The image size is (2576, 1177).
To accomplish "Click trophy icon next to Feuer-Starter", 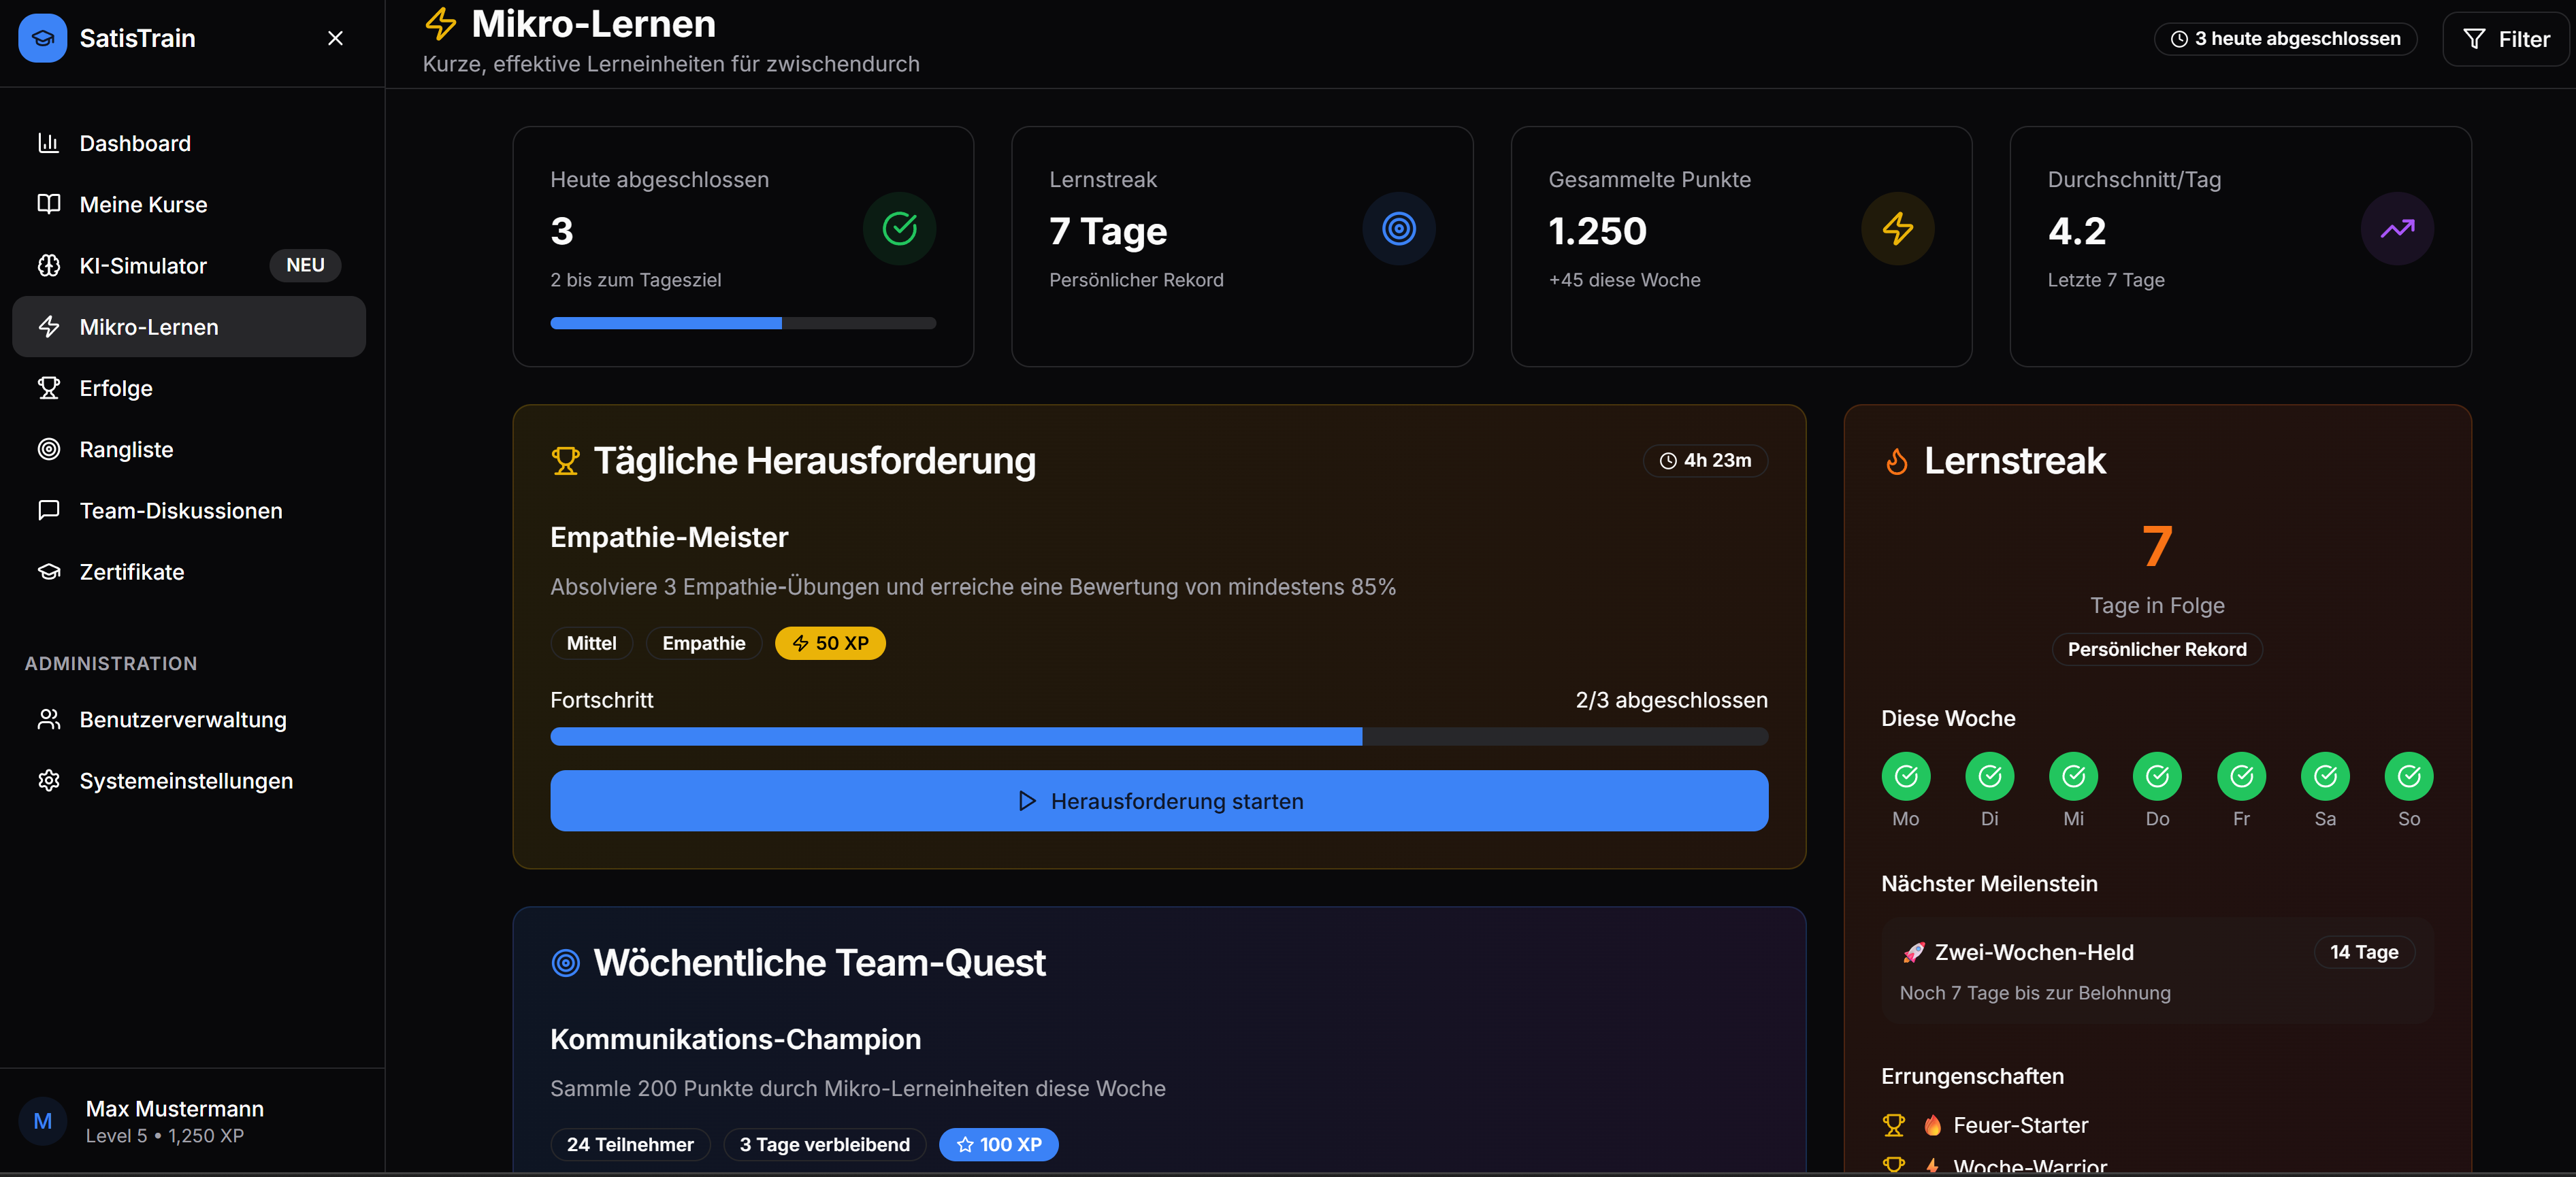I will click(1893, 1125).
